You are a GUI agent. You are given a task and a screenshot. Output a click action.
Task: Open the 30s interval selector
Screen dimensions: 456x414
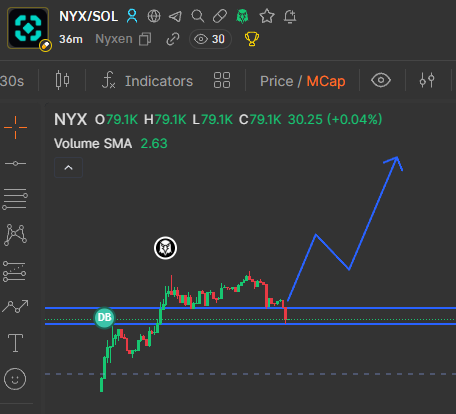(12, 81)
